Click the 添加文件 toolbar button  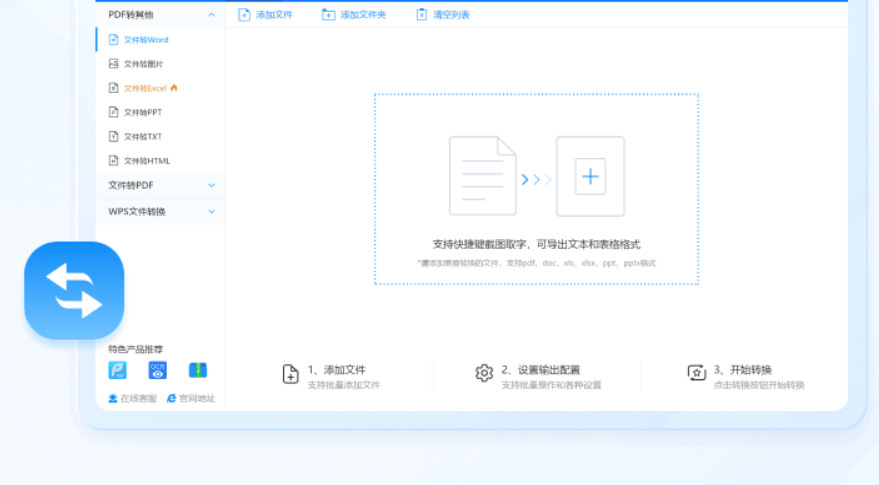(x=265, y=15)
